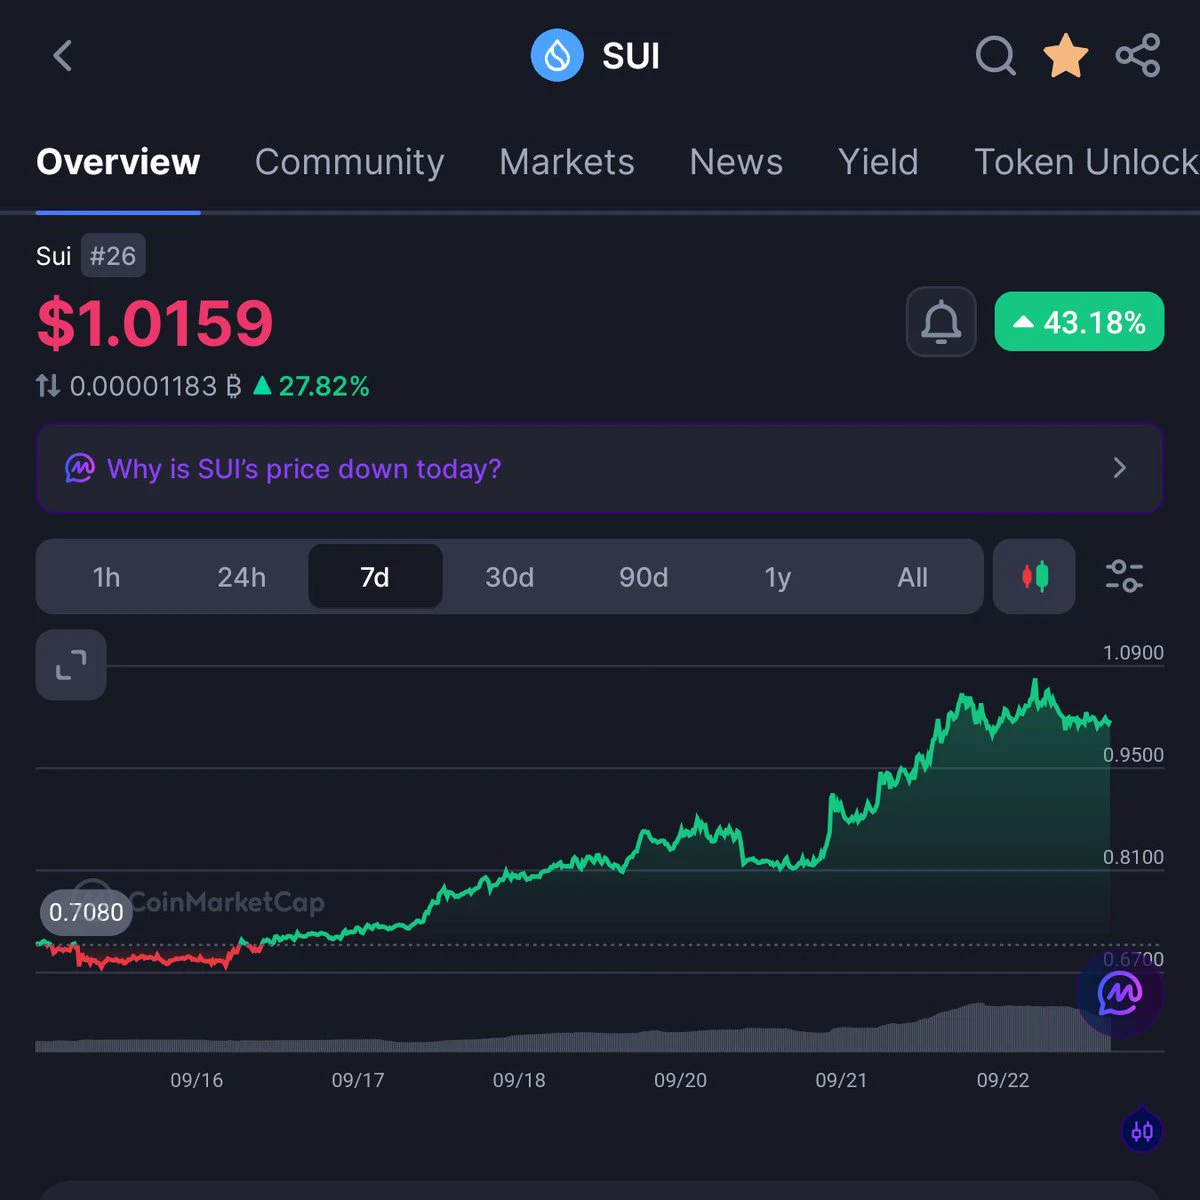
Task: Open the candlestick indicator badge below chart
Action: click(x=1142, y=1131)
